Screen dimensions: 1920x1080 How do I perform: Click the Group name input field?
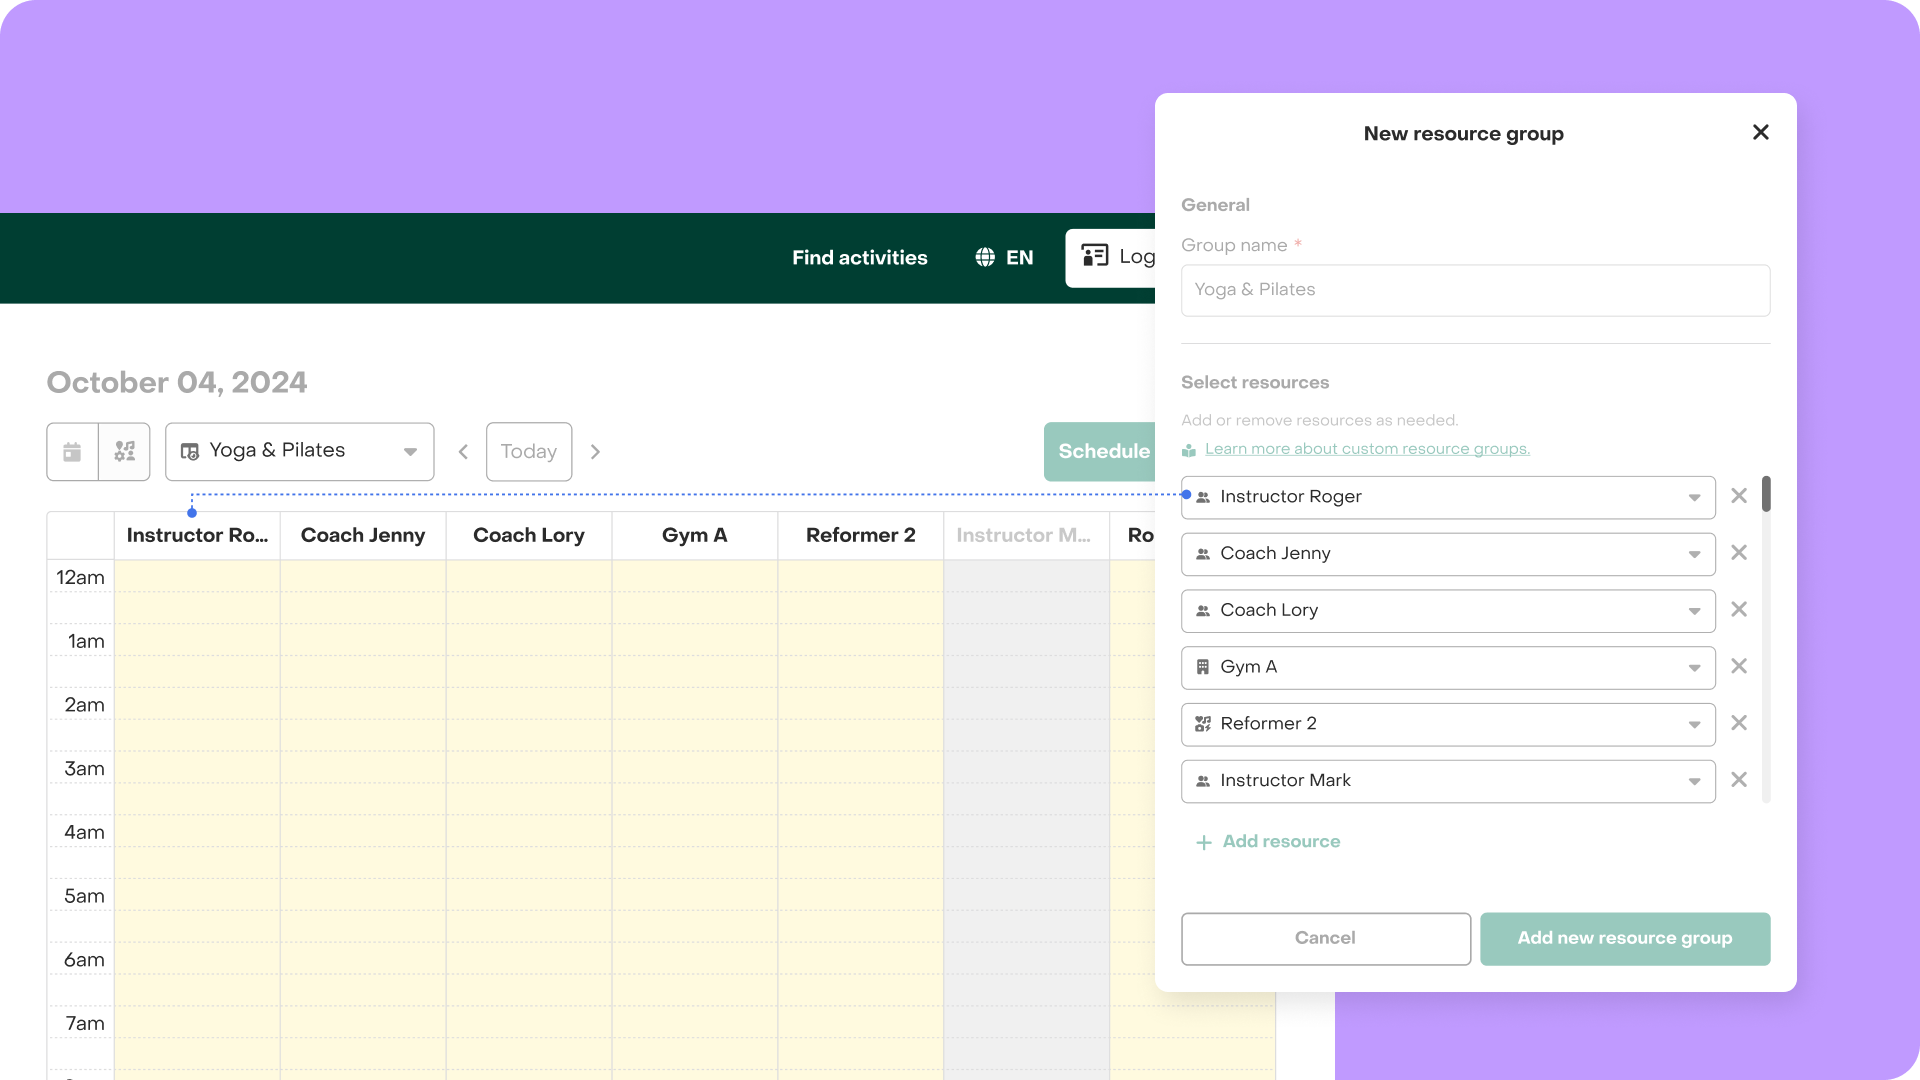pyautogui.click(x=1475, y=290)
